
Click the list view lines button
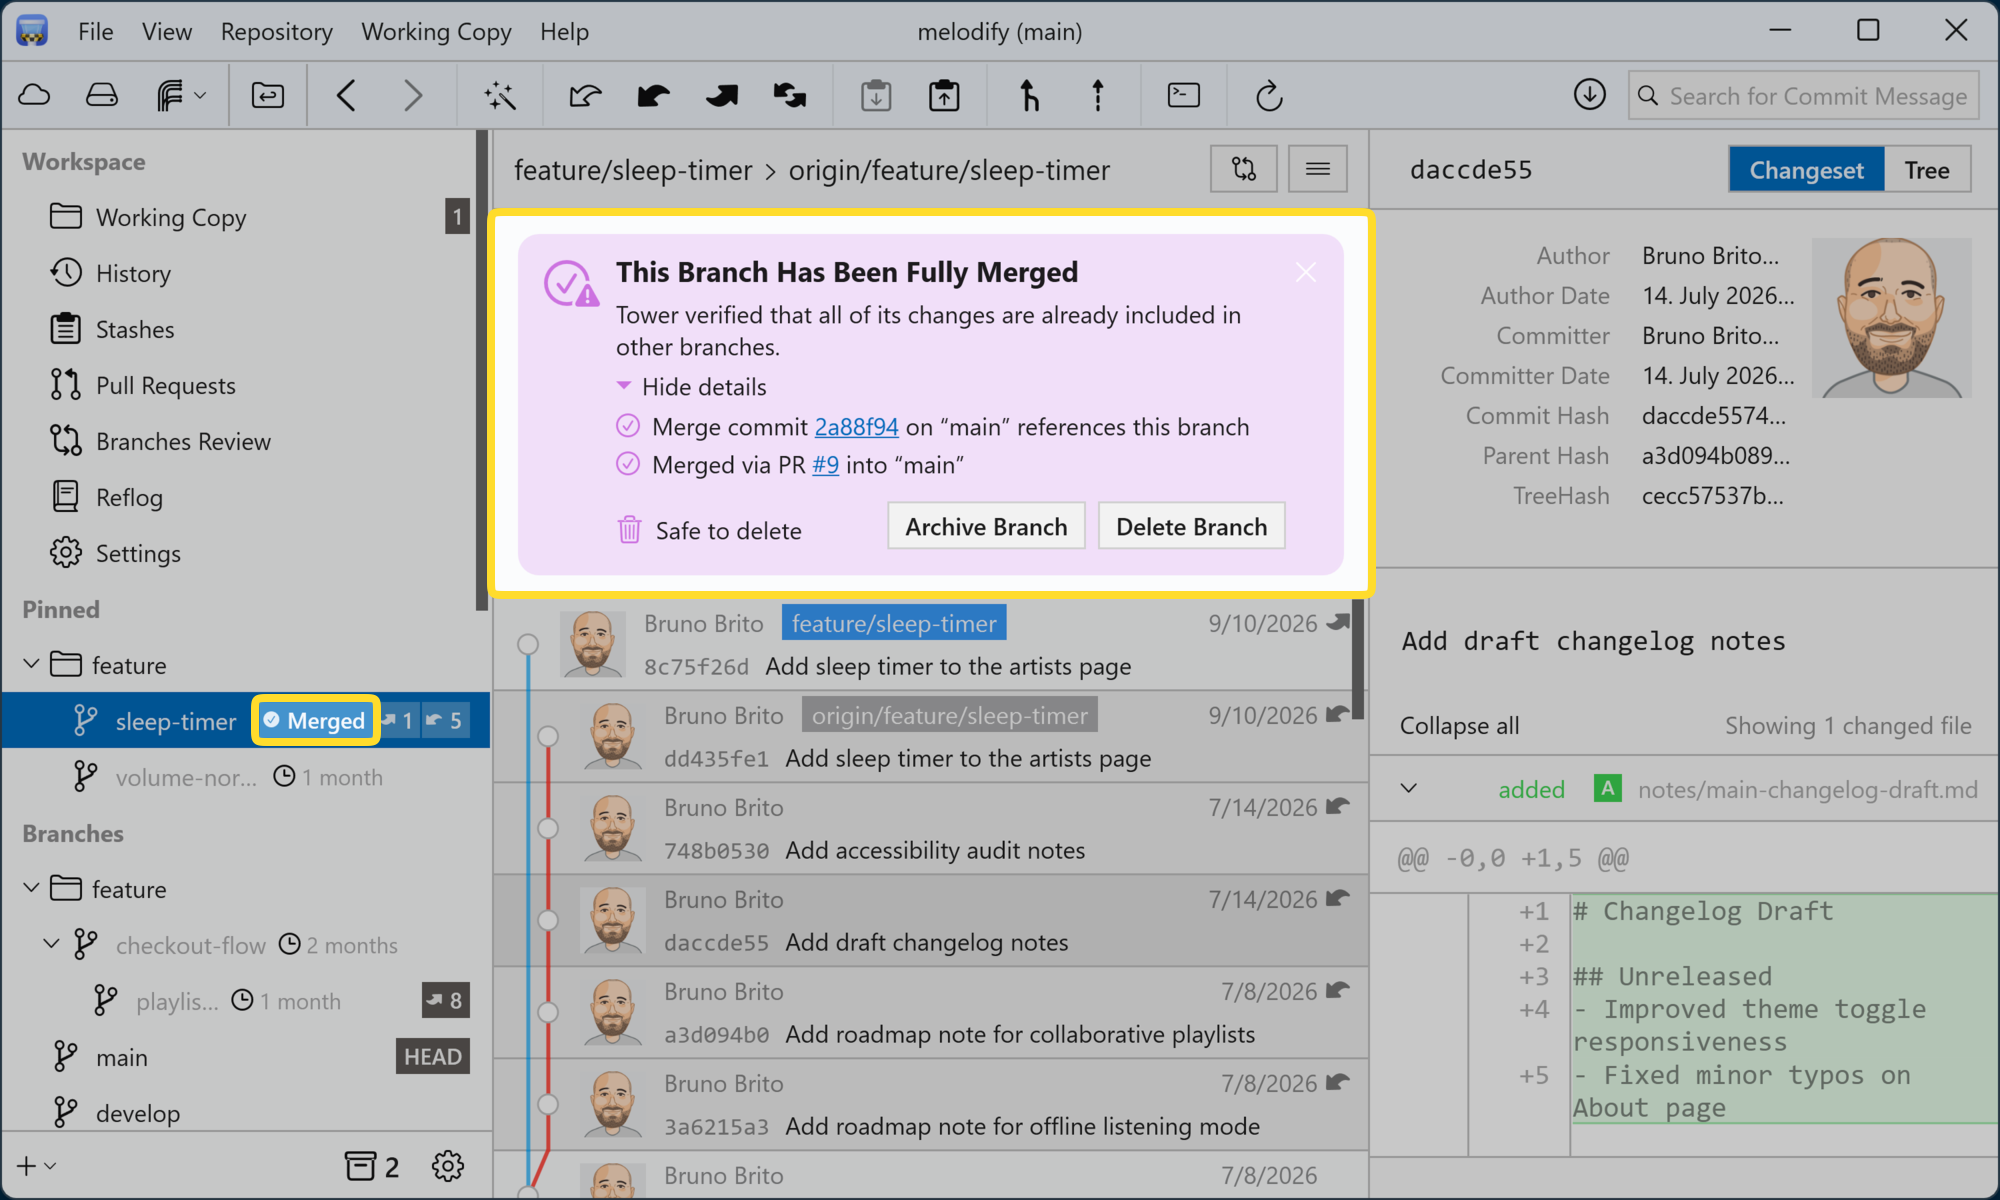[1318, 169]
